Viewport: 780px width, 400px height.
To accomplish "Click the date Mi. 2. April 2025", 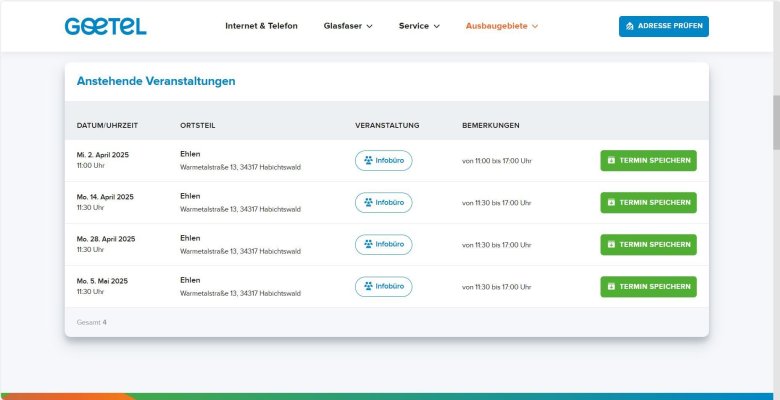I will pos(102,155).
